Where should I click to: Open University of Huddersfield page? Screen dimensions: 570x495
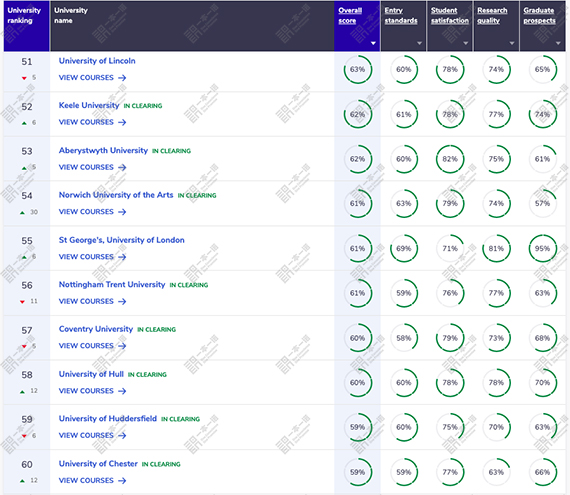108,419
